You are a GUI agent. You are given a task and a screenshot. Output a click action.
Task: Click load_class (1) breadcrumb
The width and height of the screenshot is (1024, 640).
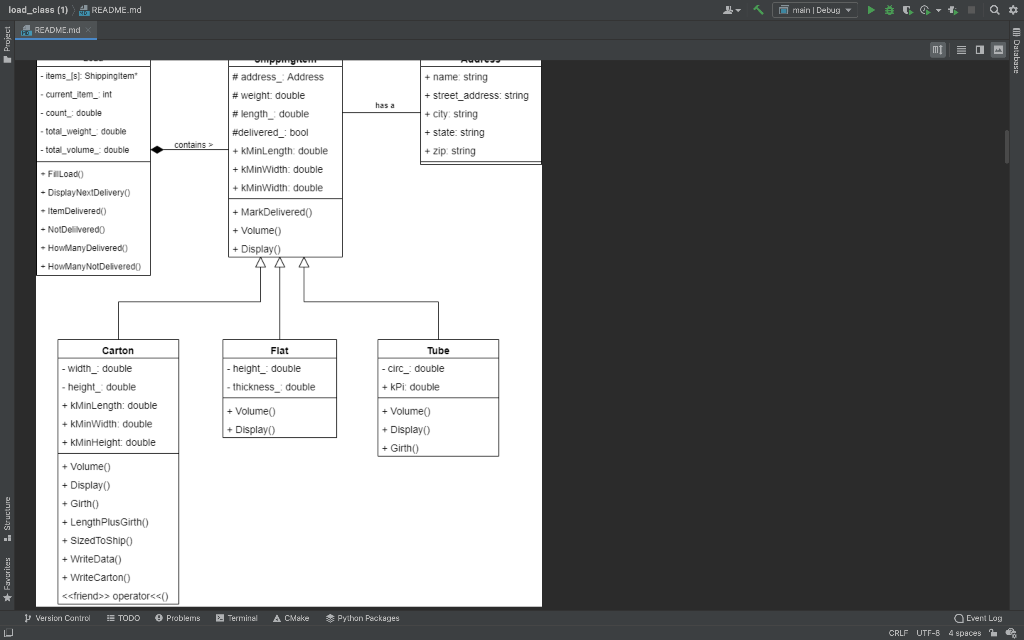point(38,10)
